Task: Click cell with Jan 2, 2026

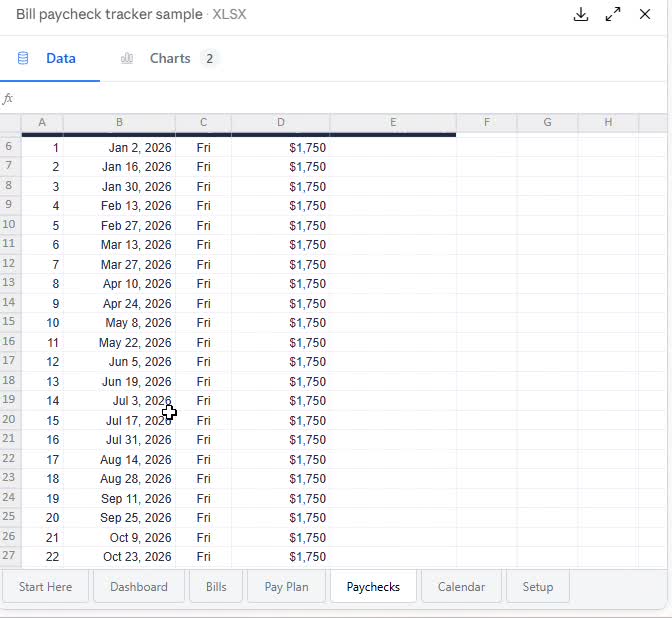Action: 119,148
